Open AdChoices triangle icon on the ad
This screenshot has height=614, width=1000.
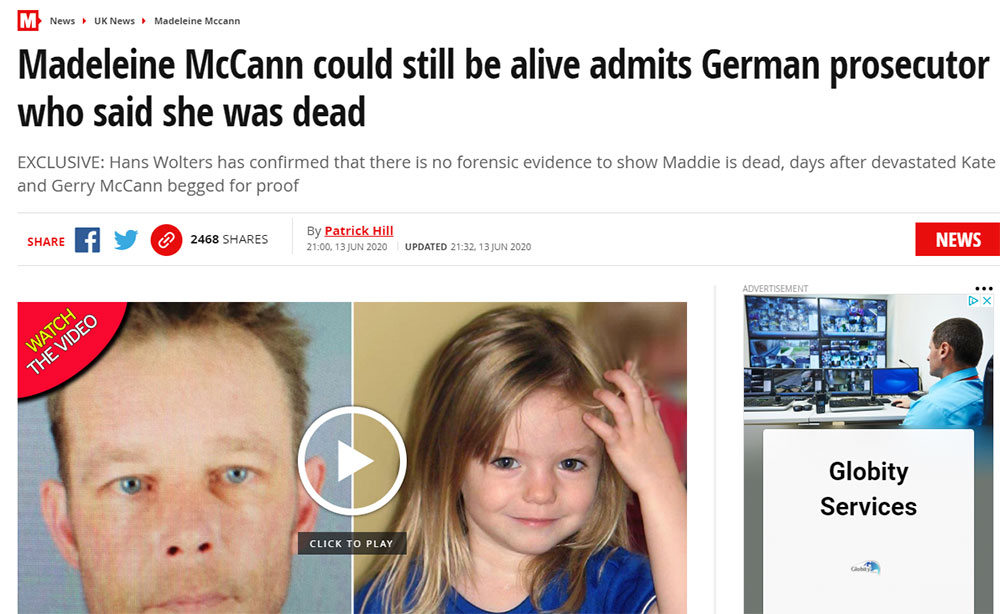coord(973,300)
